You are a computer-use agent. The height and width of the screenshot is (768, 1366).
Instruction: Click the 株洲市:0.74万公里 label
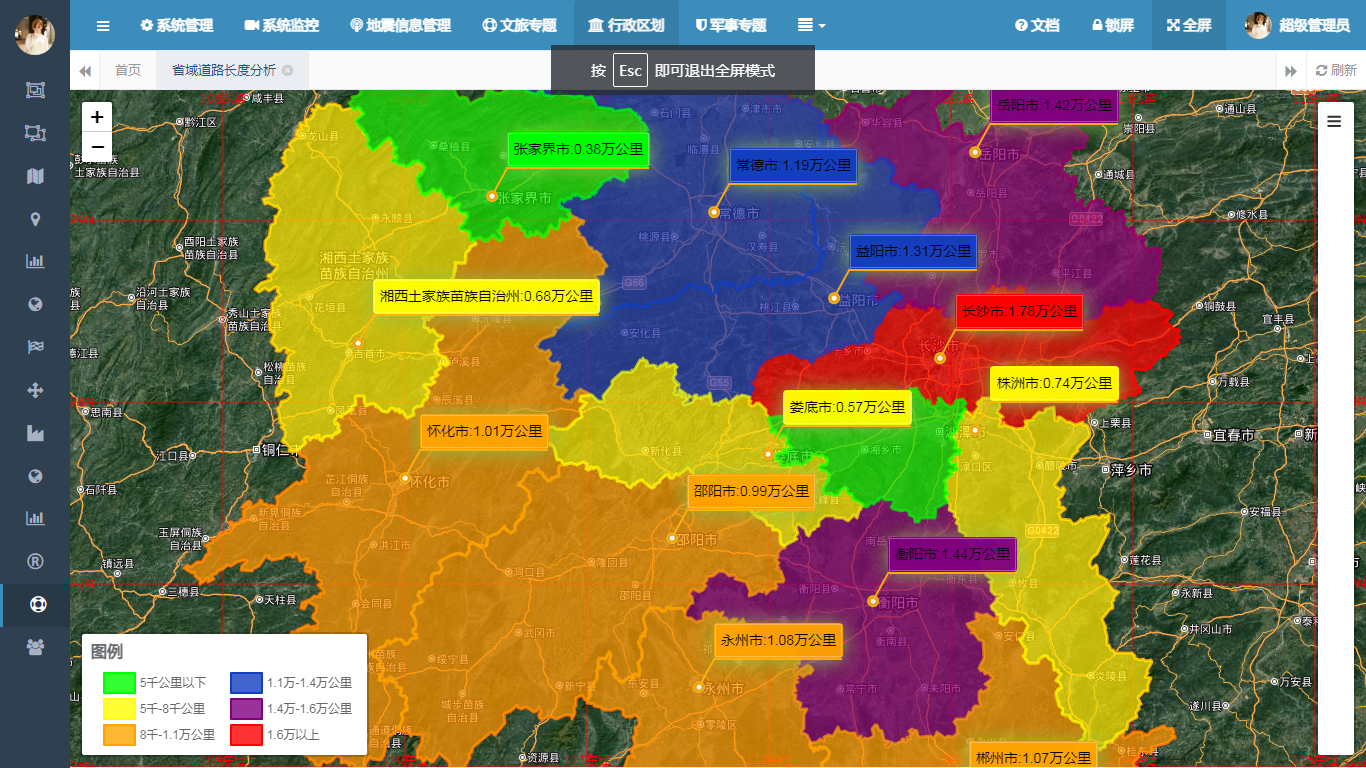(1054, 383)
